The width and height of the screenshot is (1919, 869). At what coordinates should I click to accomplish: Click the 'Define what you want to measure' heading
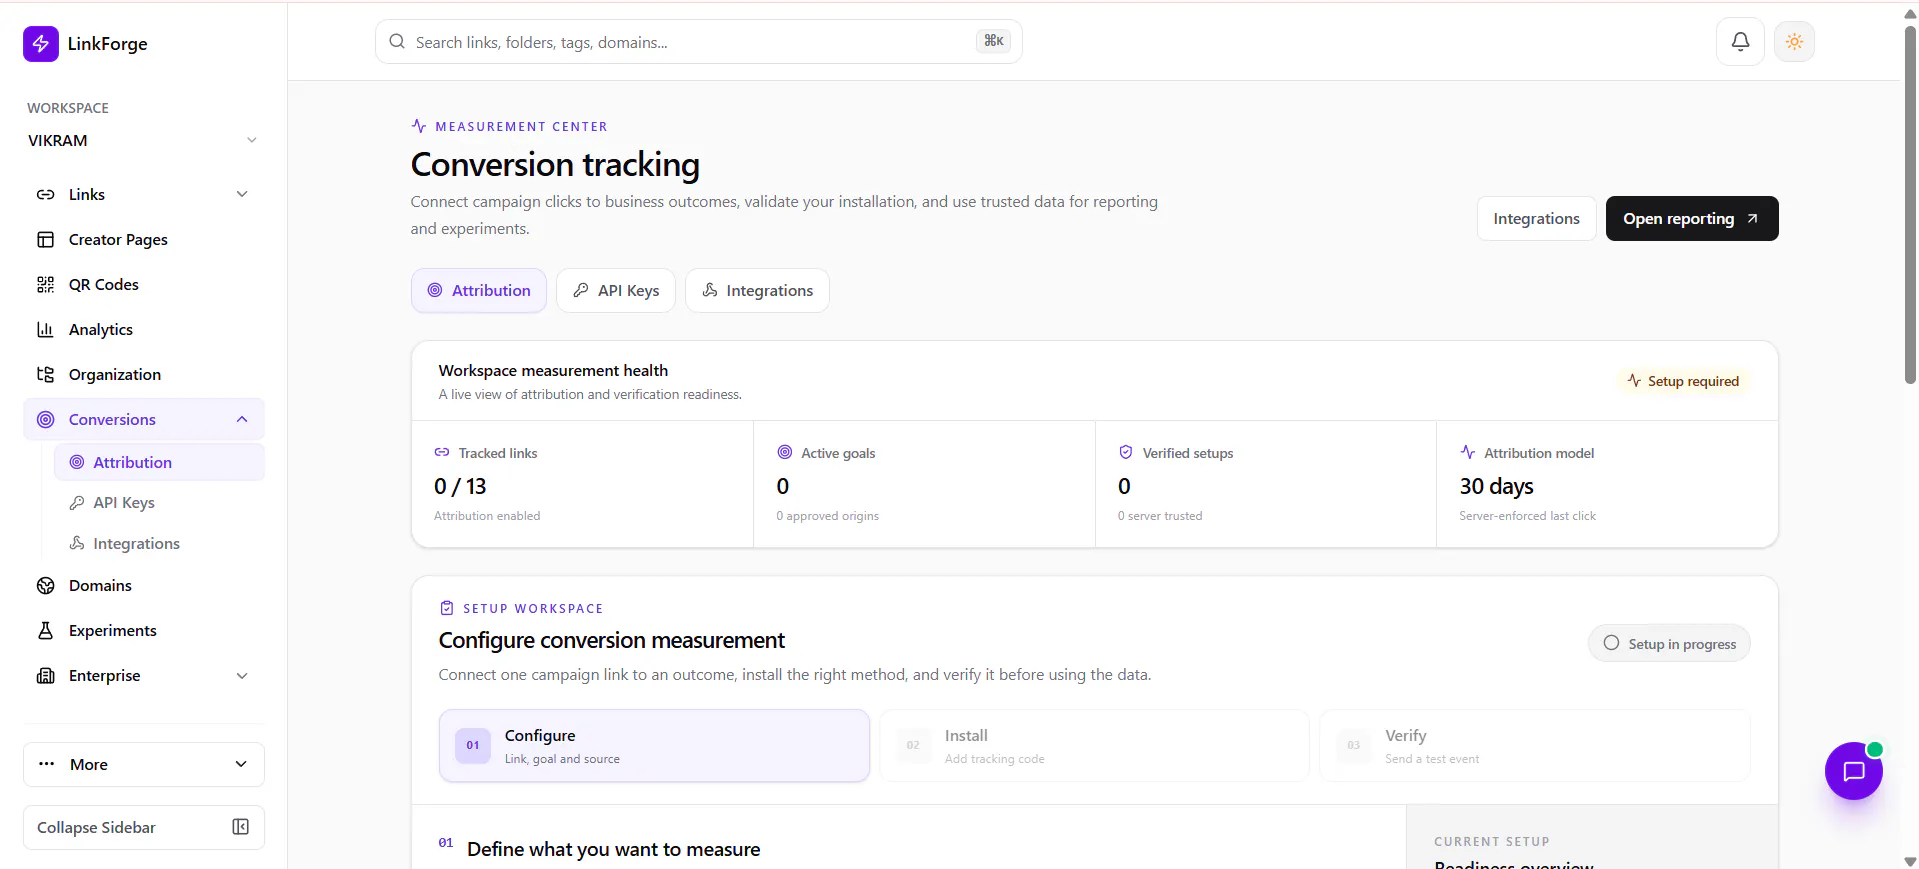(613, 850)
